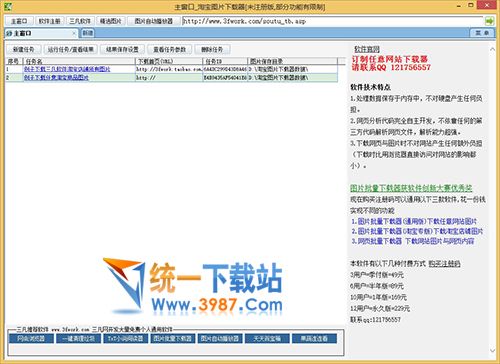Close the 主窗口 tab with its X
Image resolution: width=500 pixels, height=364 pixels.
(74, 33)
